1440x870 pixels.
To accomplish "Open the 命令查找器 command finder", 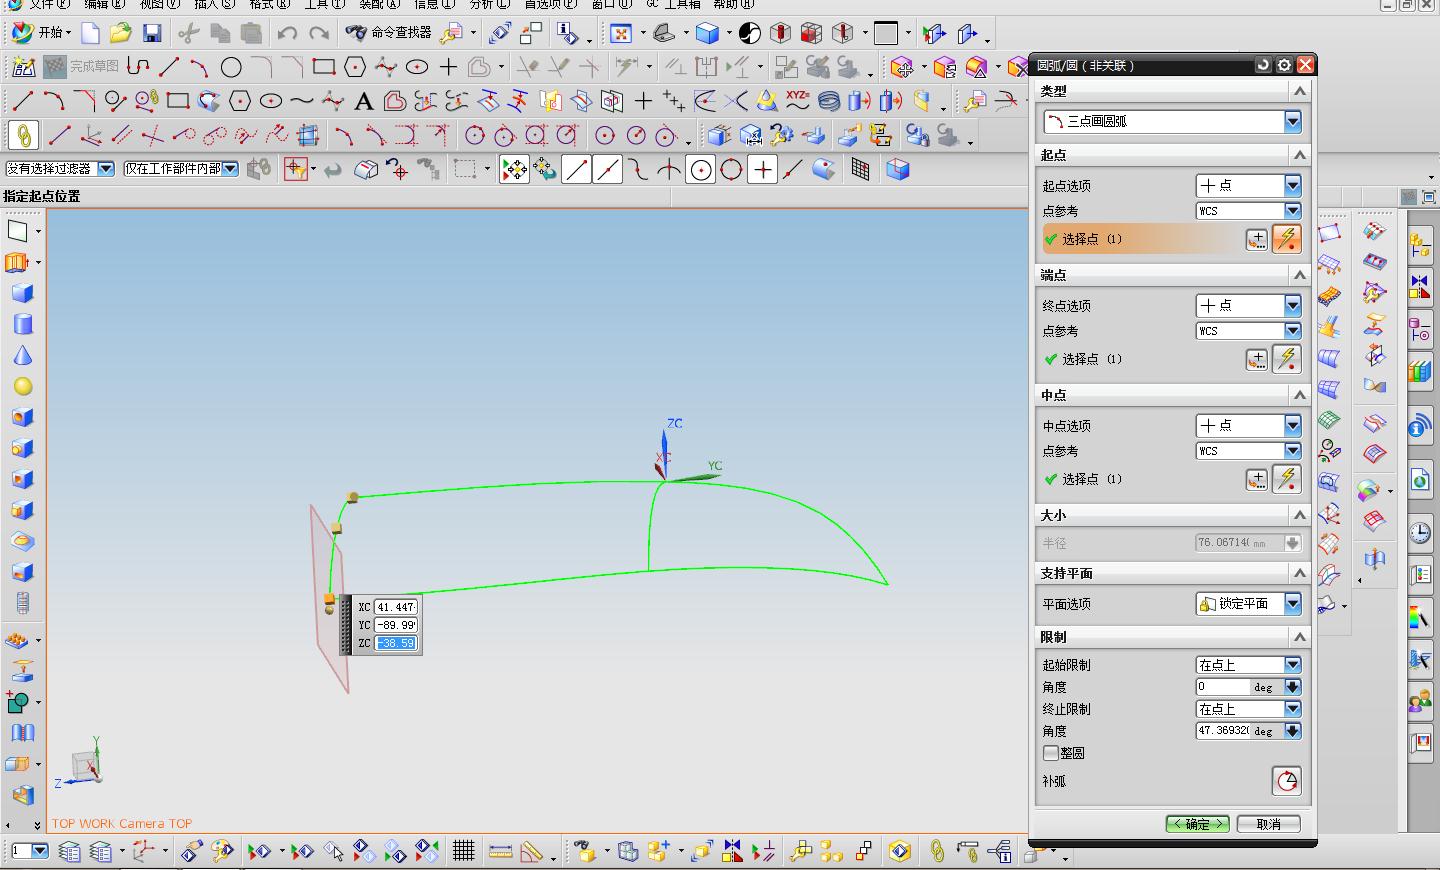I will coord(389,33).
